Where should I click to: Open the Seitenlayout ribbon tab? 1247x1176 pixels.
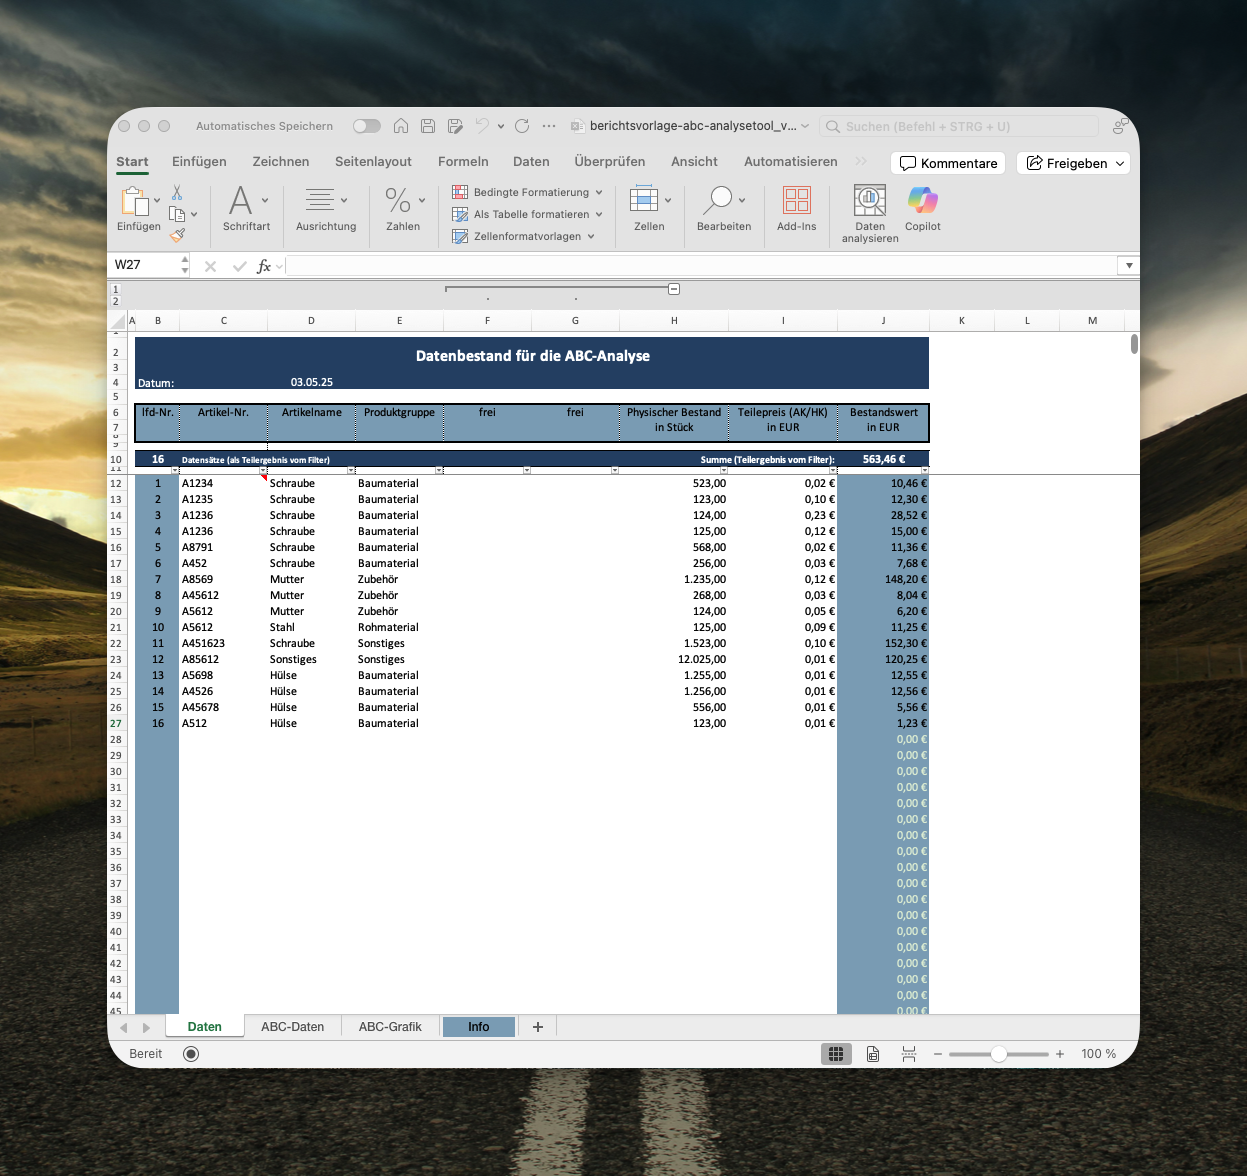click(x=373, y=161)
